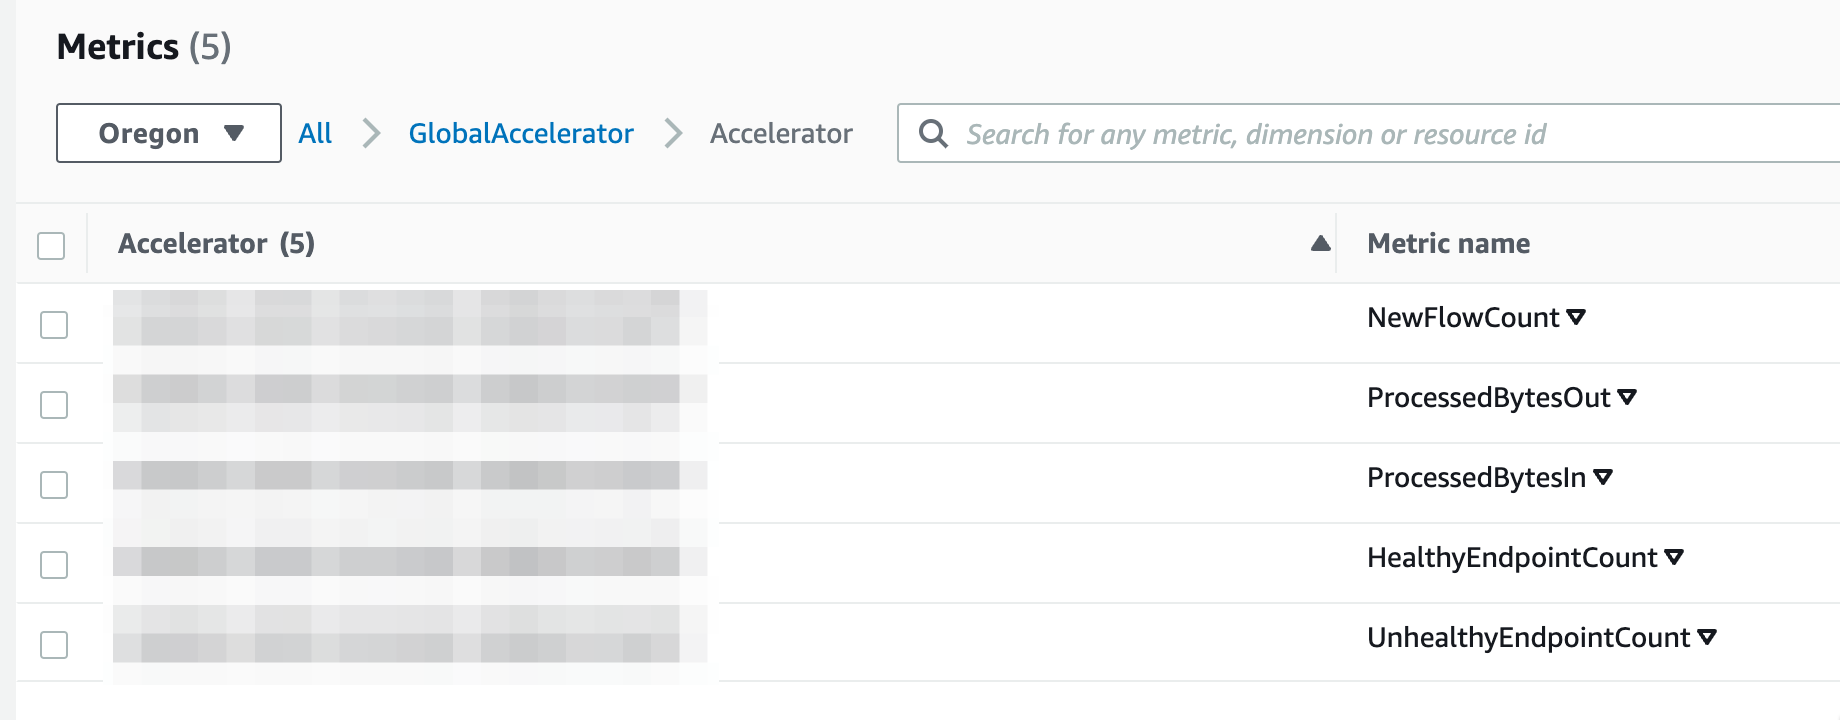The height and width of the screenshot is (720, 1840).
Task: Toggle the select-all metrics checkbox
Action: click(x=51, y=245)
